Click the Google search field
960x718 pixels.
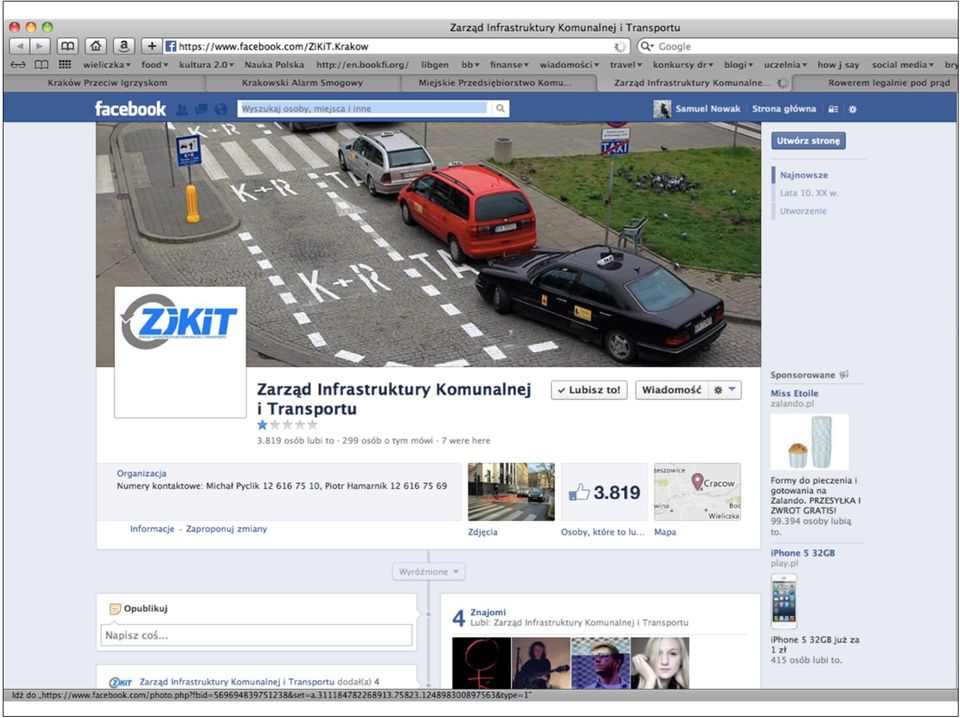(807, 47)
